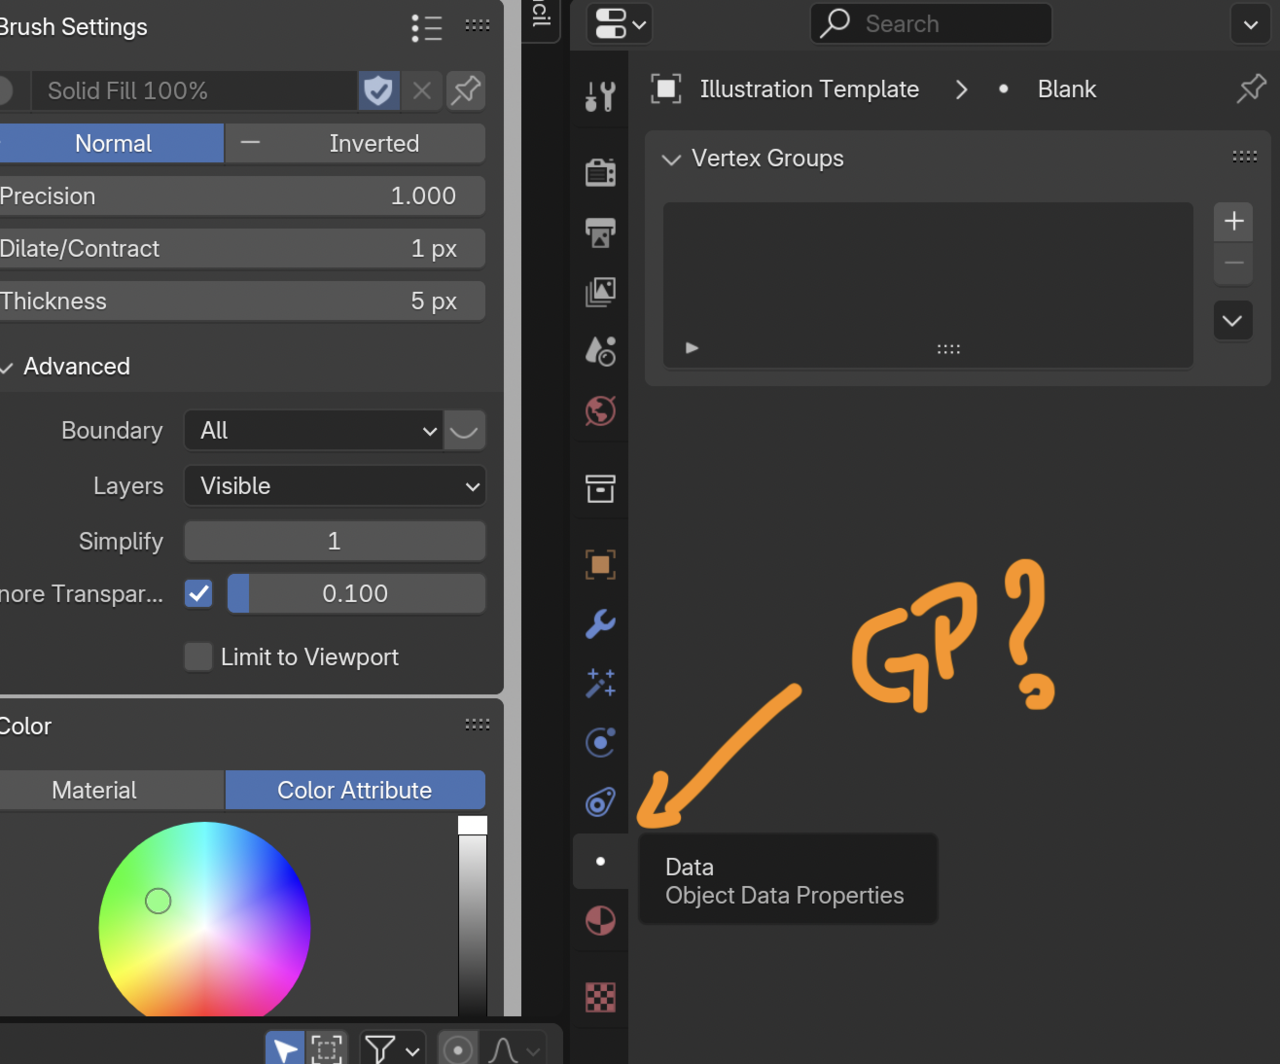The image size is (1280, 1064).
Task: Set fill direction to Normal
Action: point(112,143)
